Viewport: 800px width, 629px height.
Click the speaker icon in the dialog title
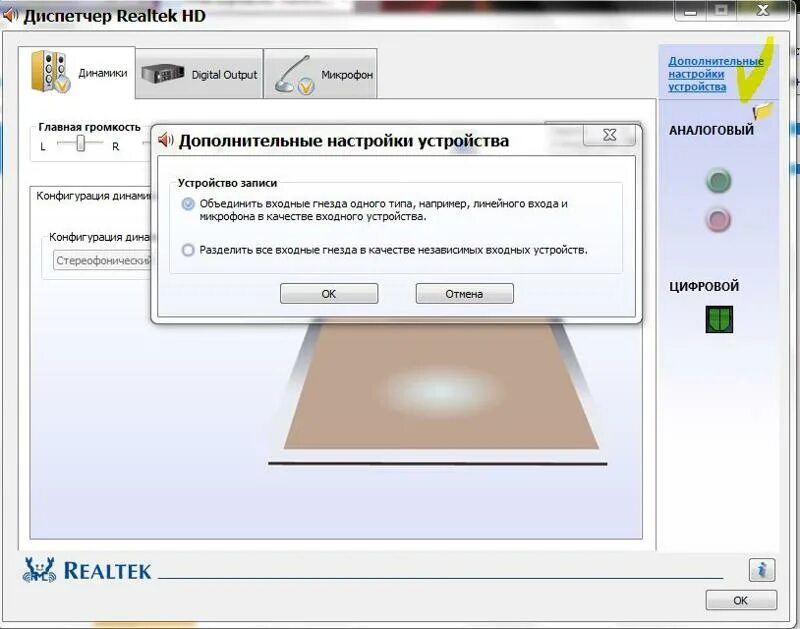tap(165, 140)
